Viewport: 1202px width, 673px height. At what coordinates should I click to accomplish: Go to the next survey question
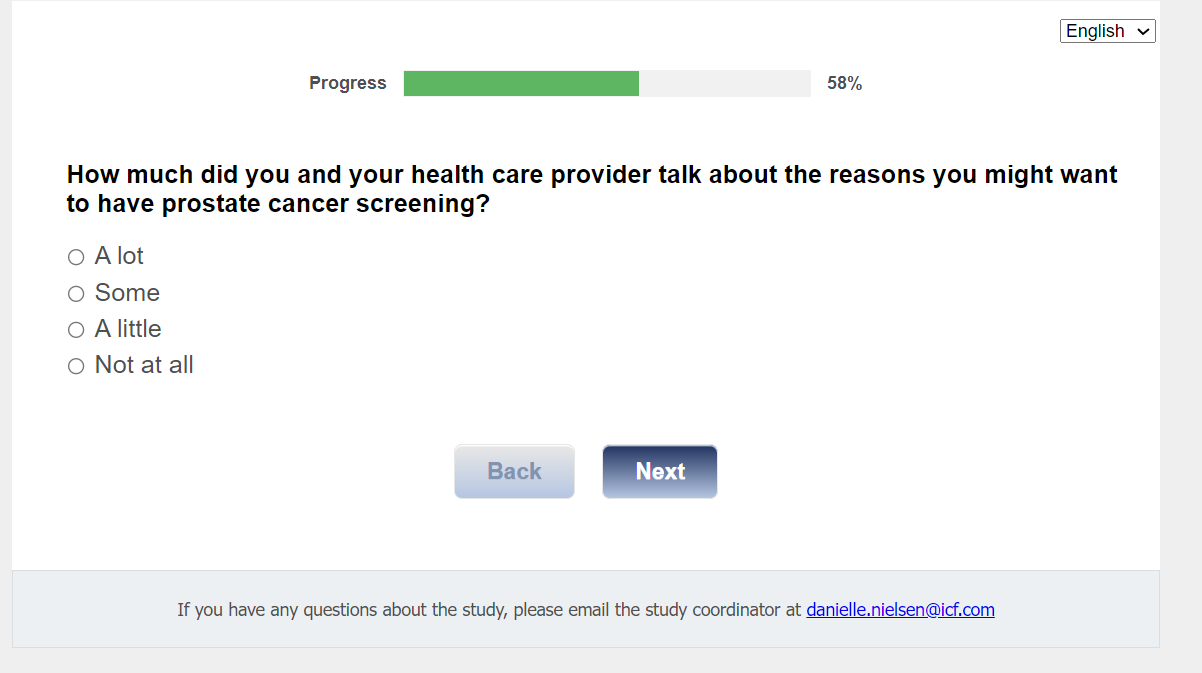coord(659,471)
